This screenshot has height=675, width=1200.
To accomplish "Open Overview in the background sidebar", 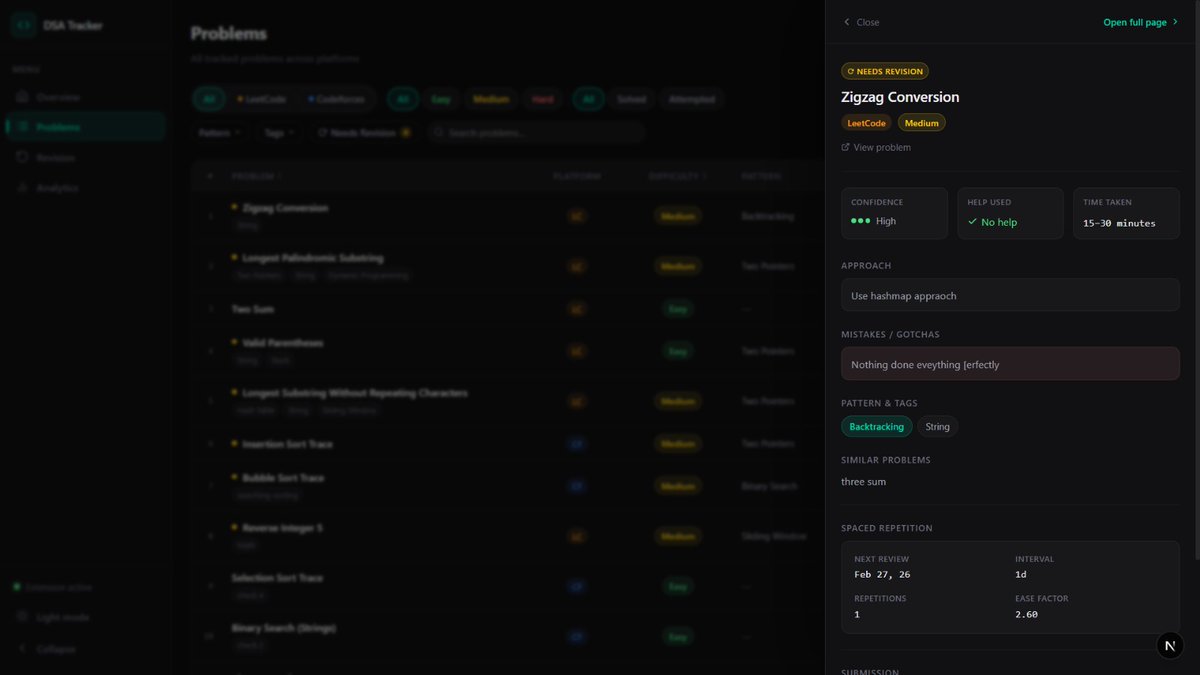I will coord(85,97).
